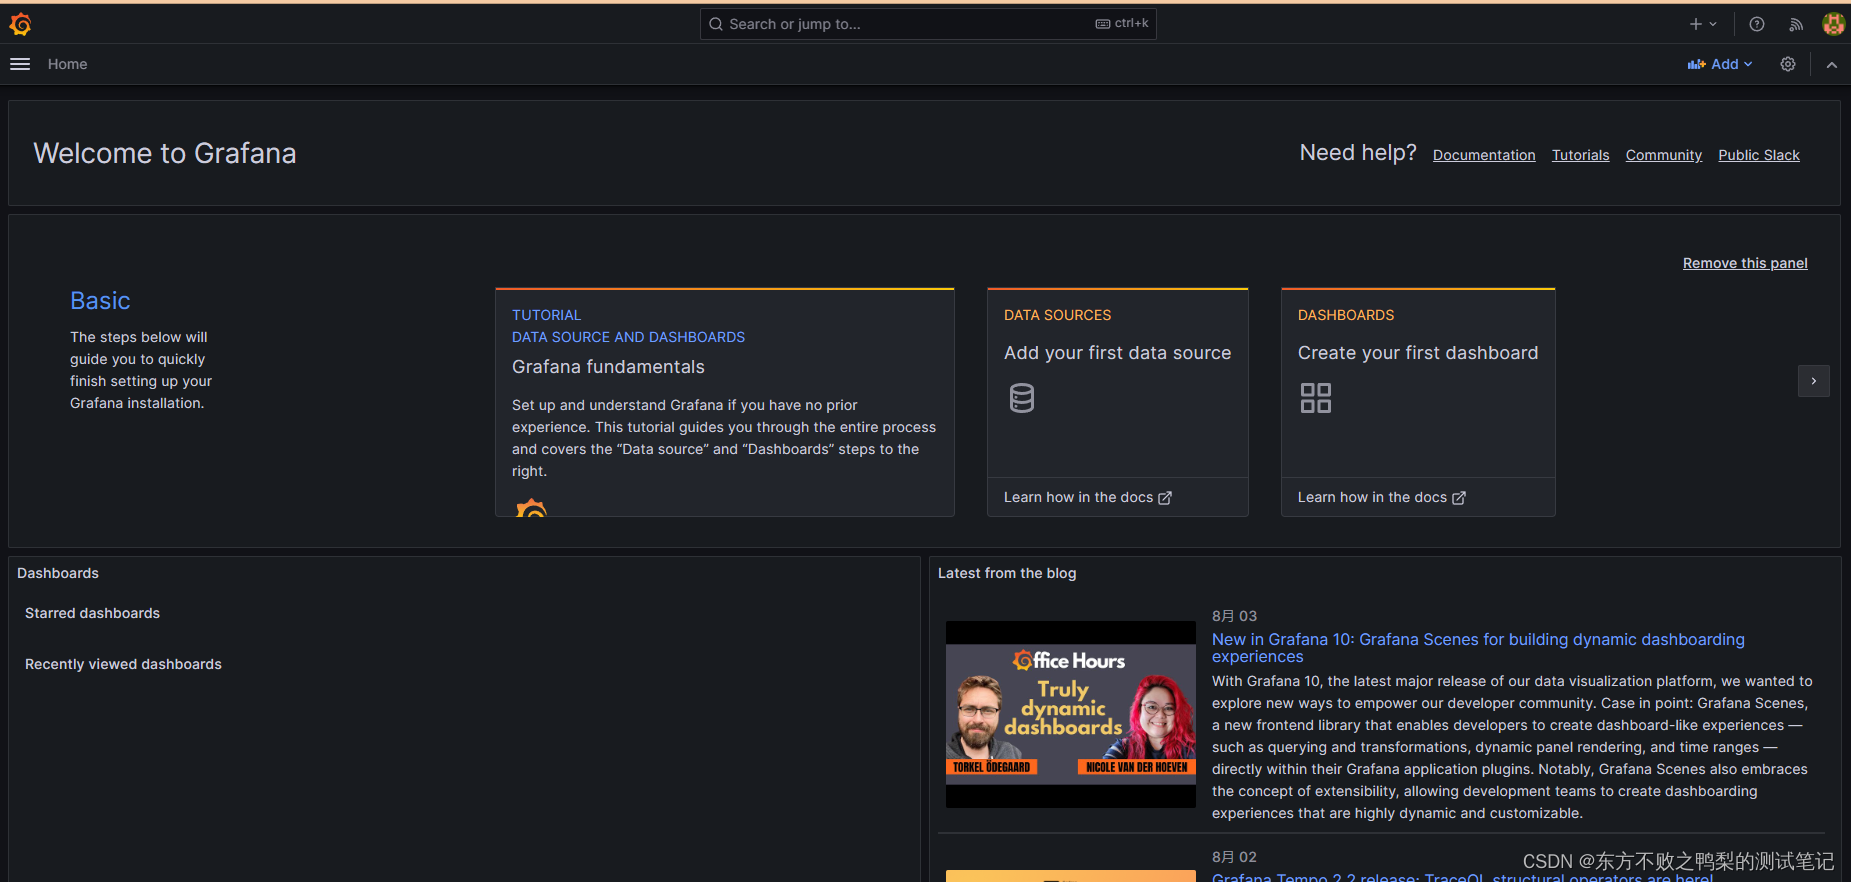Viewport: 1851px width, 882px height.
Task: Click the data source database icon
Action: coord(1022,398)
